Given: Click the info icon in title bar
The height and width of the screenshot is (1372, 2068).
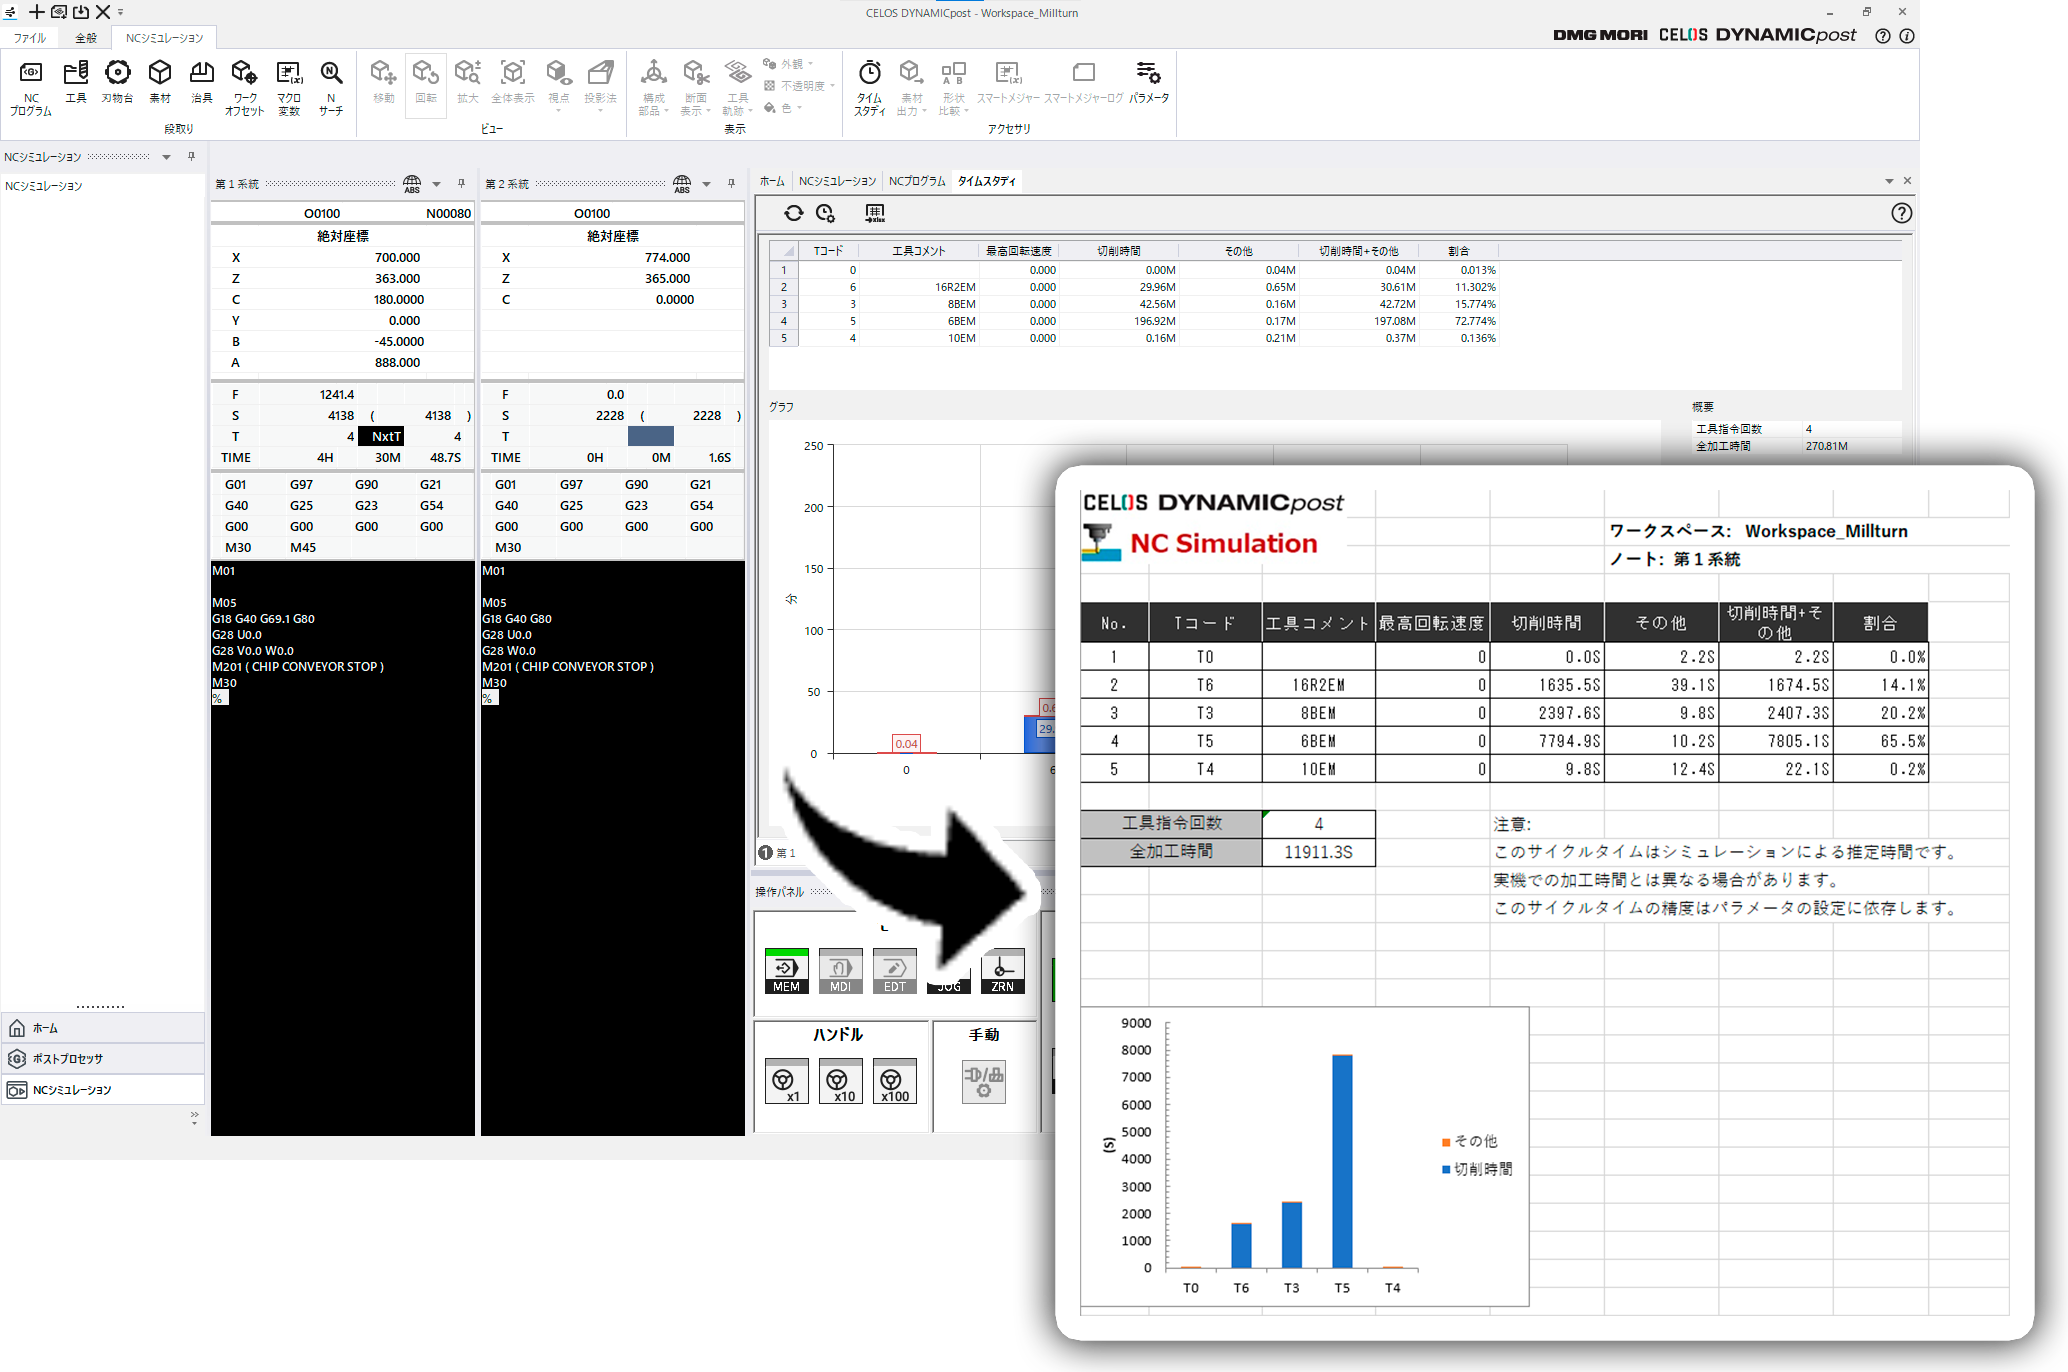Looking at the screenshot, I should point(1907,36).
